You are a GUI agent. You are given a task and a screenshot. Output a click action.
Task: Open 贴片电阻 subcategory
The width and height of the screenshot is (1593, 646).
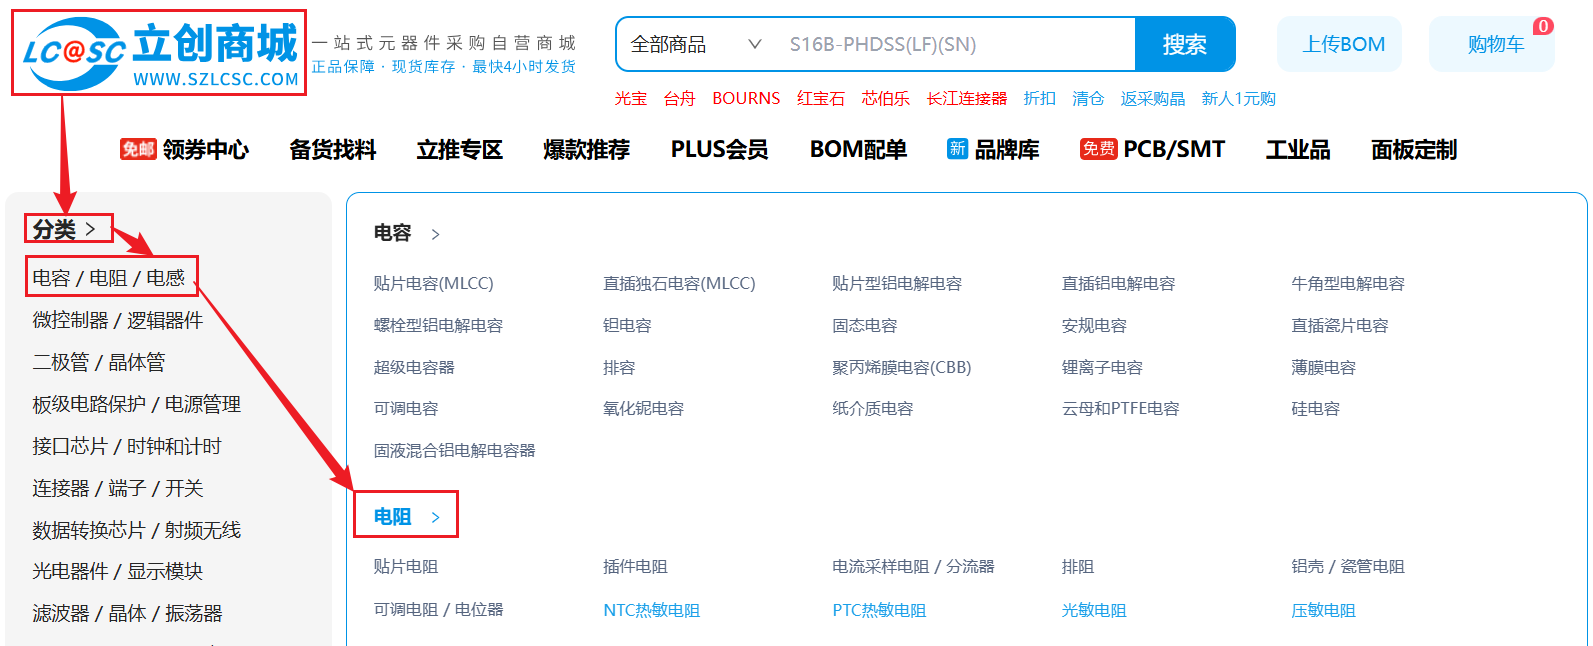(x=406, y=566)
